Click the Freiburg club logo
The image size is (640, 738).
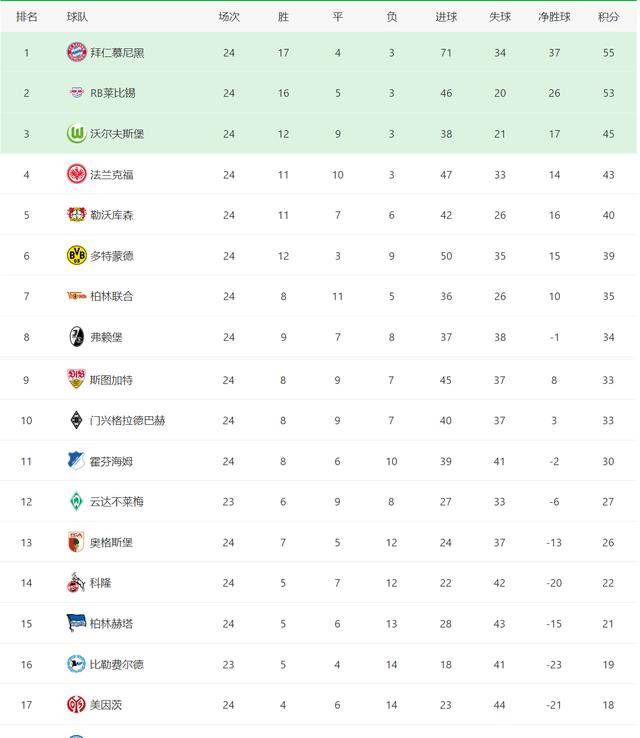[x=77, y=337]
